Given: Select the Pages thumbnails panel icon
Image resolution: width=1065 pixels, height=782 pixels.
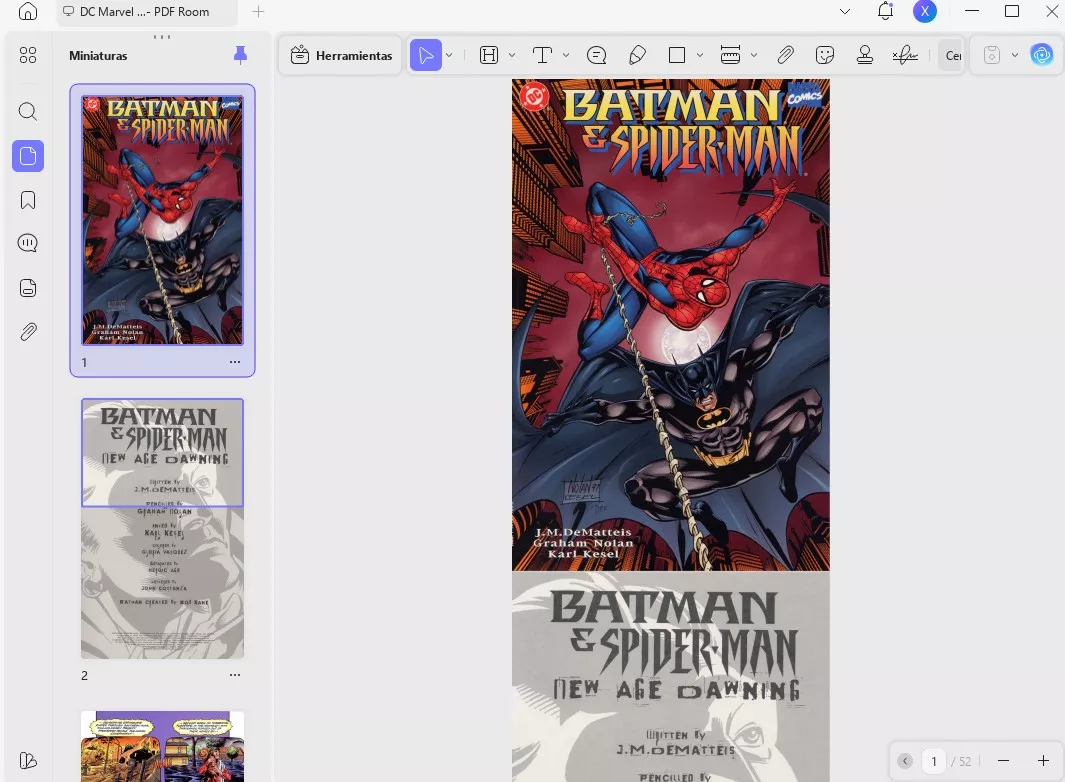Looking at the screenshot, I should tap(28, 156).
